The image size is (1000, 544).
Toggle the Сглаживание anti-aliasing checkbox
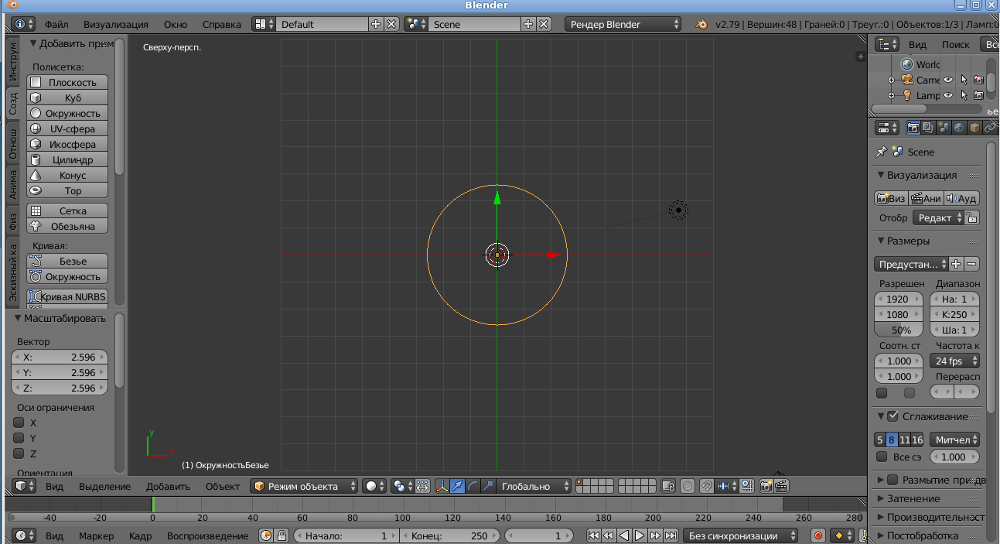pyautogui.click(x=893, y=416)
